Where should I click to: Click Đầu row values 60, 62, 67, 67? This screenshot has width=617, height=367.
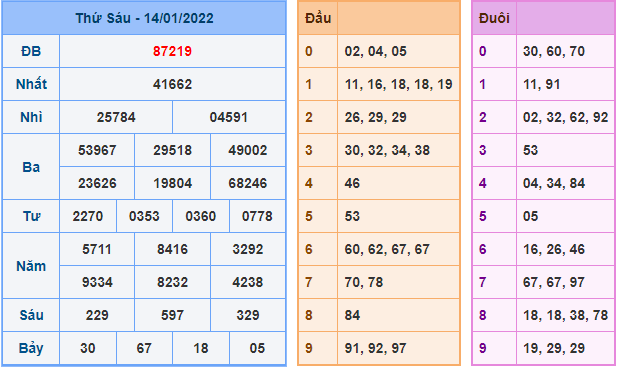click(387, 249)
